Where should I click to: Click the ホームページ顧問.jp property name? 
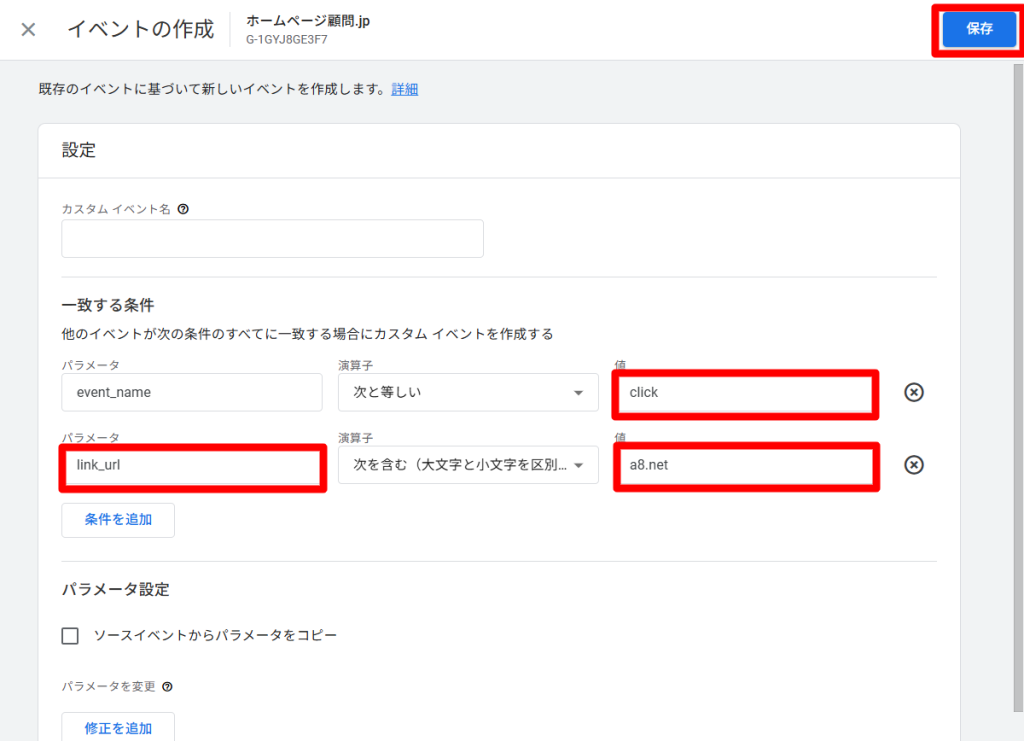[x=307, y=21]
